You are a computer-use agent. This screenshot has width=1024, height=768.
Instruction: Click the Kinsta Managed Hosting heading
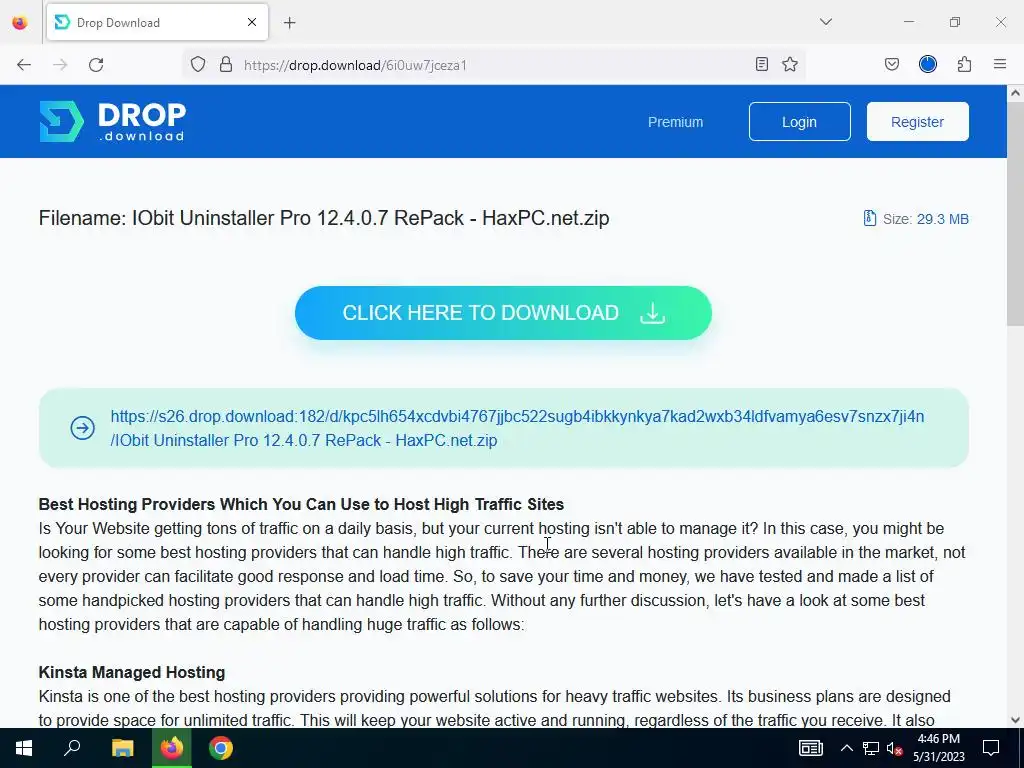pyautogui.click(x=132, y=672)
